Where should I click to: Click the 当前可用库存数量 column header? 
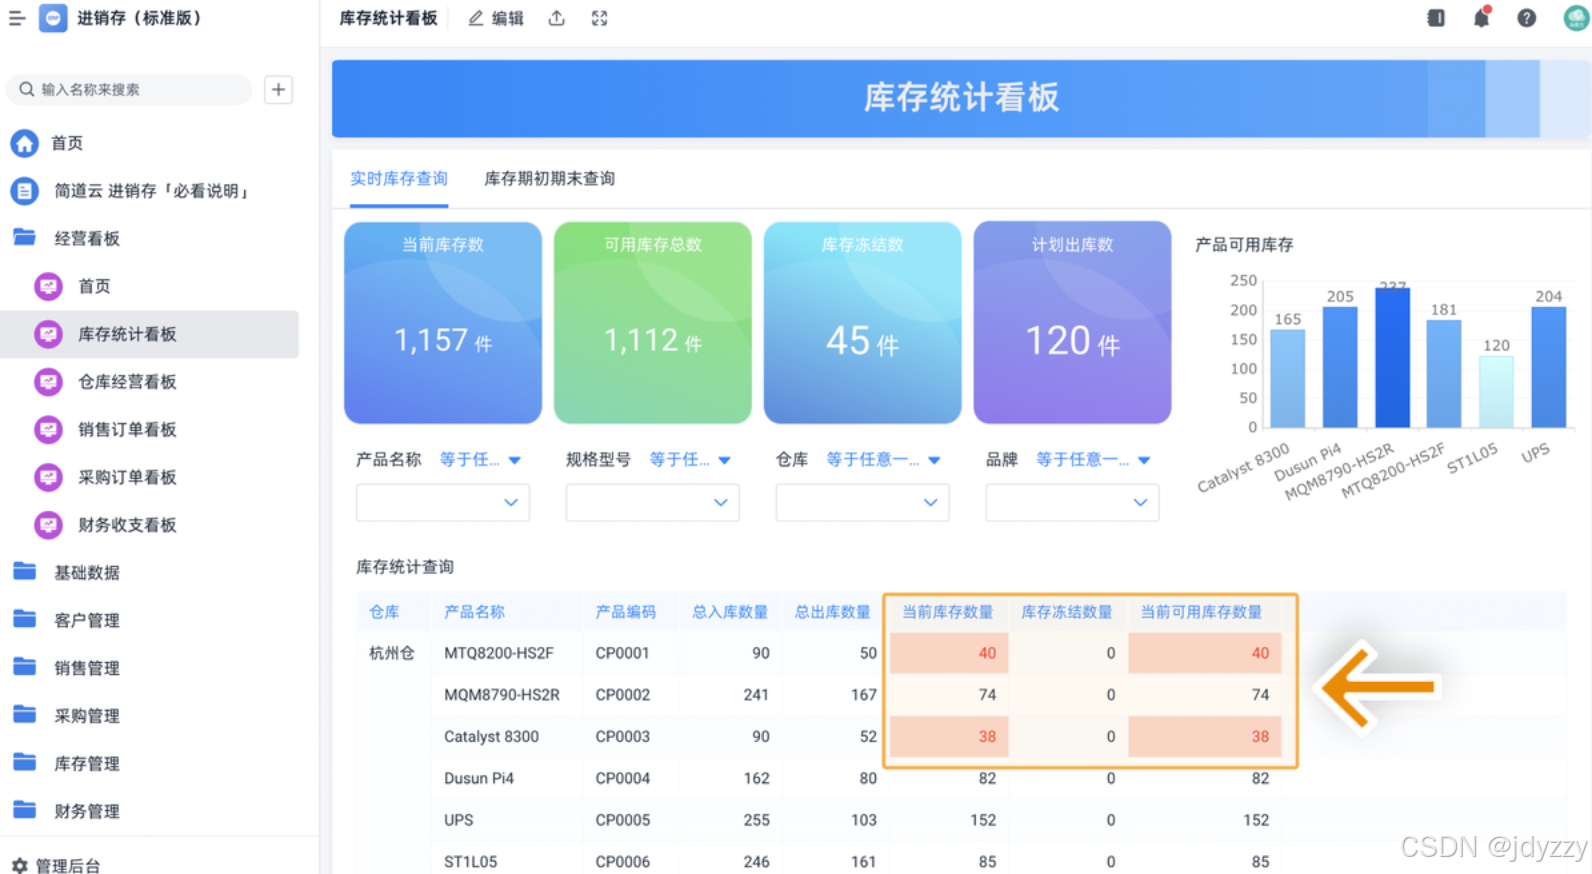(x=1201, y=612)
